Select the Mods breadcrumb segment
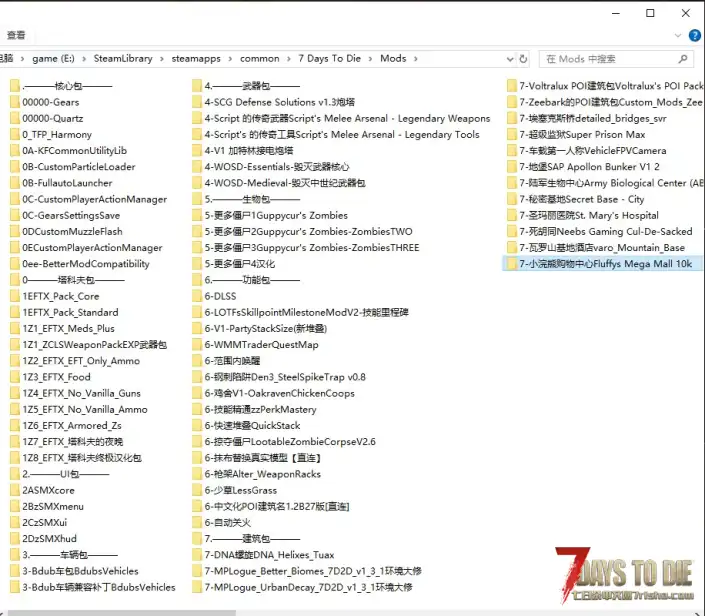This screenshot has height=616, width=705. [393, 58]
